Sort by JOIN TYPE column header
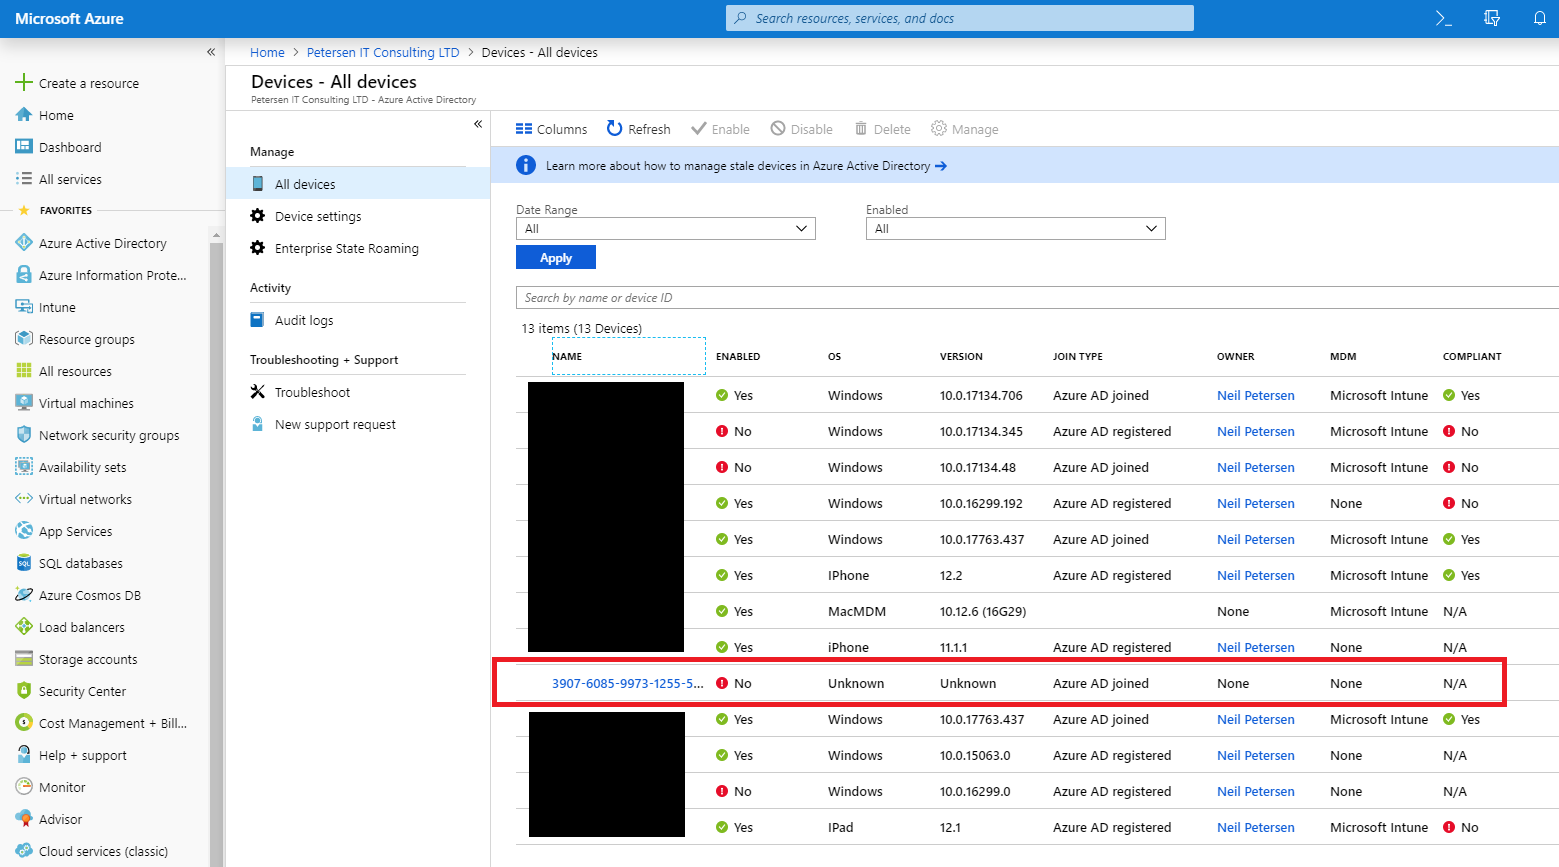1559x867 pixels. (x=1078, y=356)
